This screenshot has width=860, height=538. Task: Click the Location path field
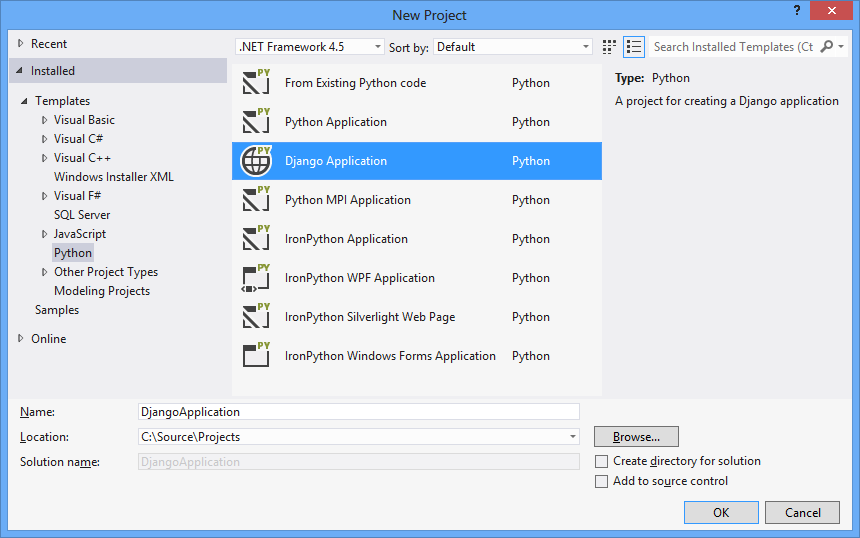pyautogui.click(x=359, y=437)
